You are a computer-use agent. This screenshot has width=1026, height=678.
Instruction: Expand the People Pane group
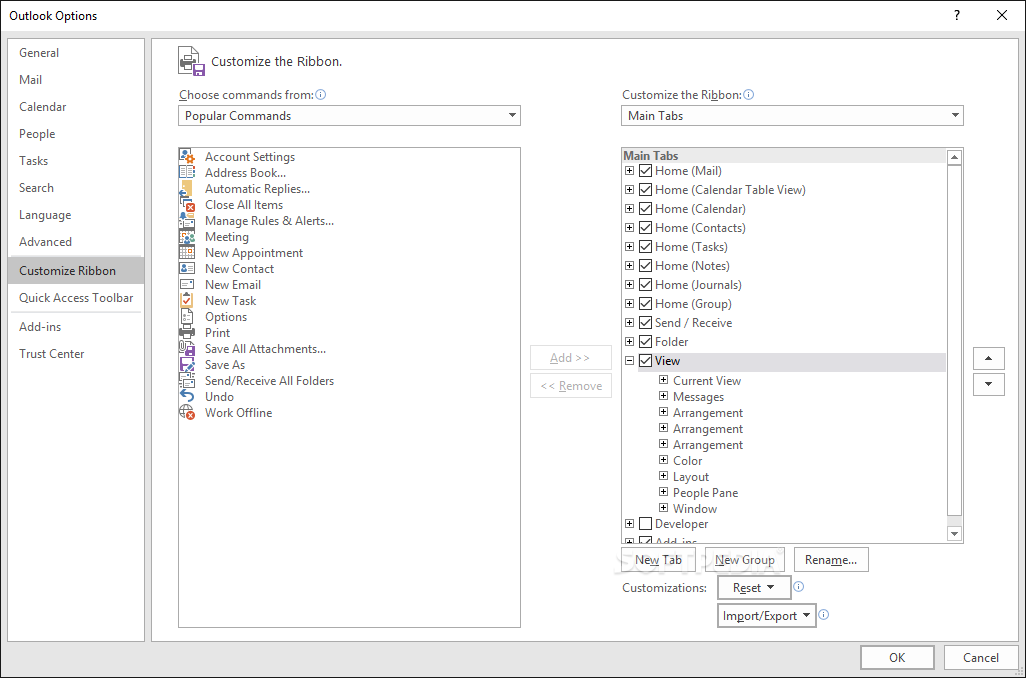click(663, 492)
